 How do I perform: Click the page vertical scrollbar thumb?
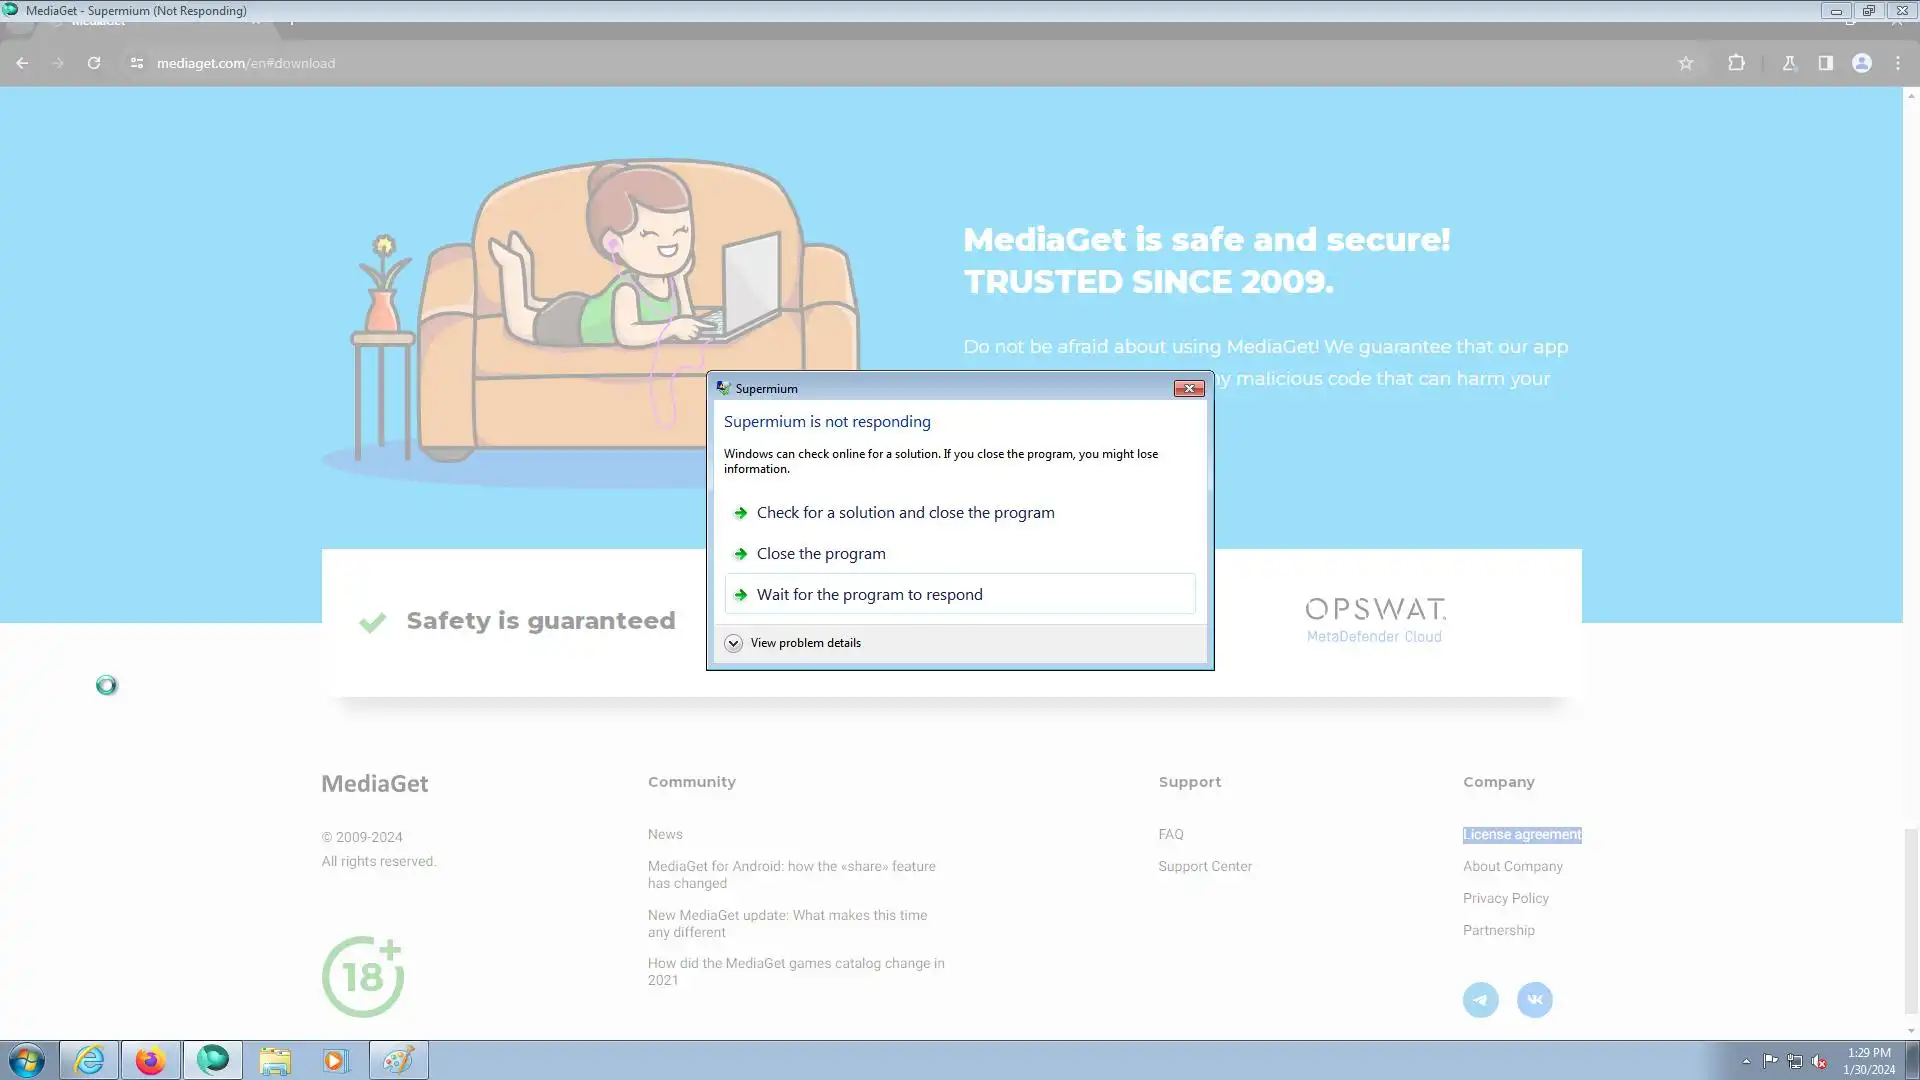1911,920
